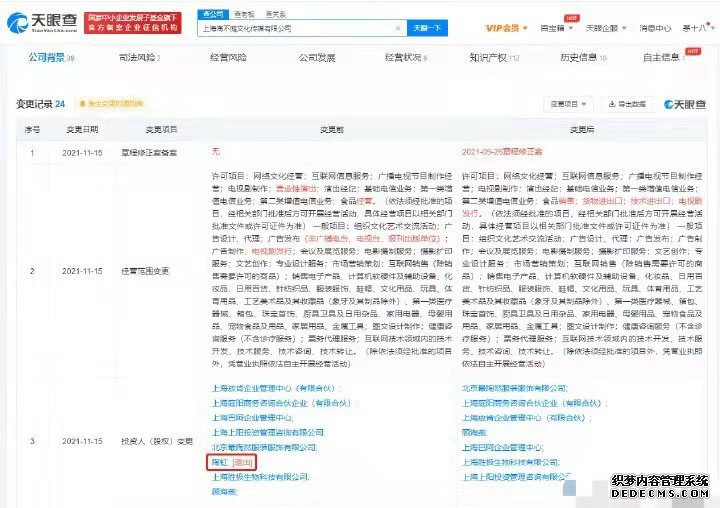Switch to the 公司发展 tab
The height and width of the screenshot is (508, 720).
point(317,57)
